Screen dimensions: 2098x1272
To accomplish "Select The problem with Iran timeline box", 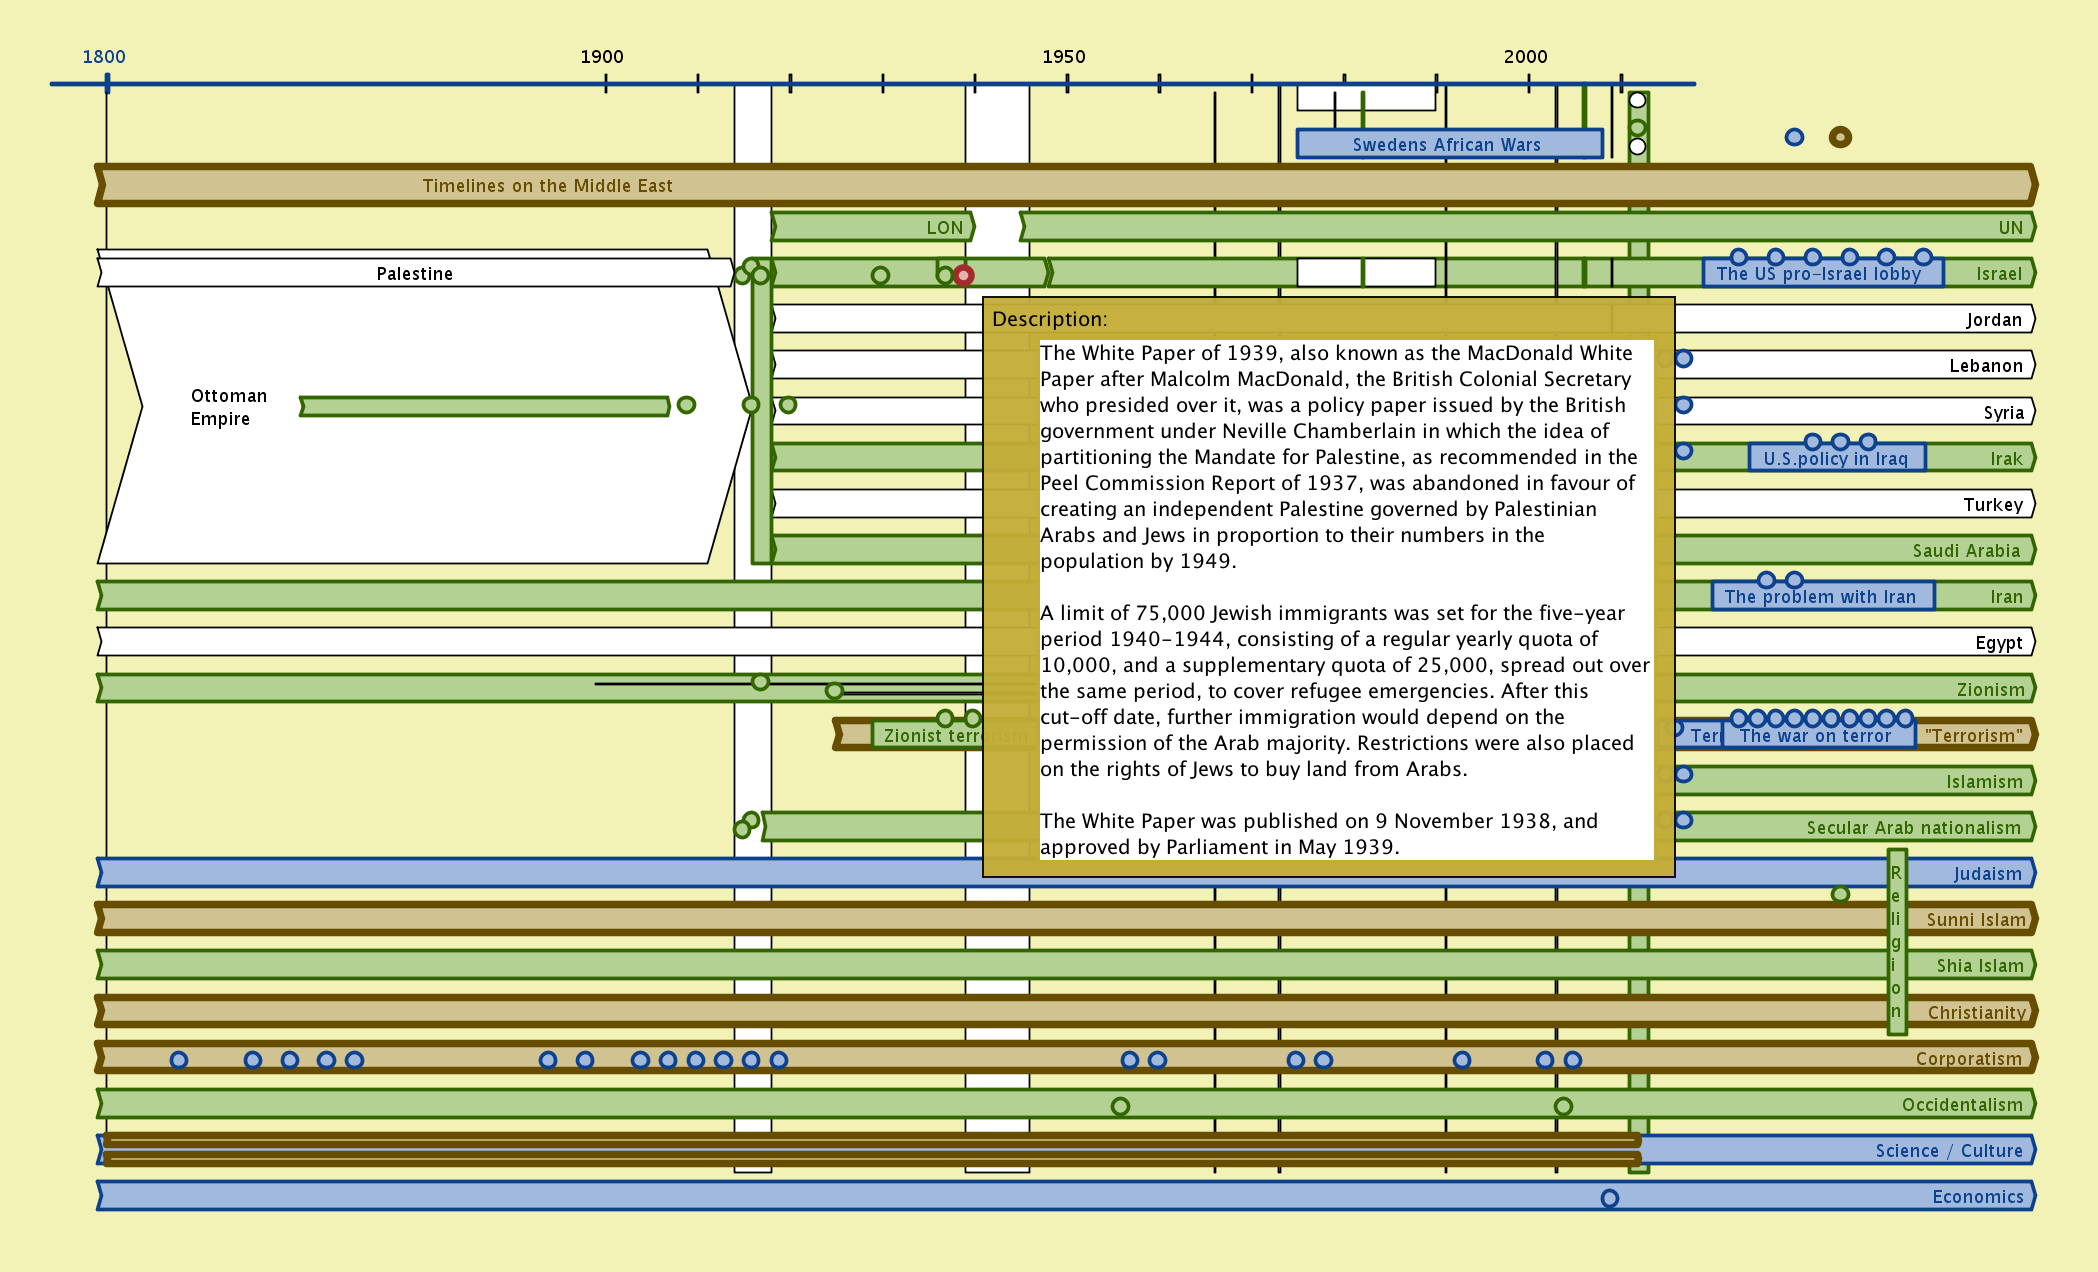I will pyautogui.click(x=1820, y=597).
